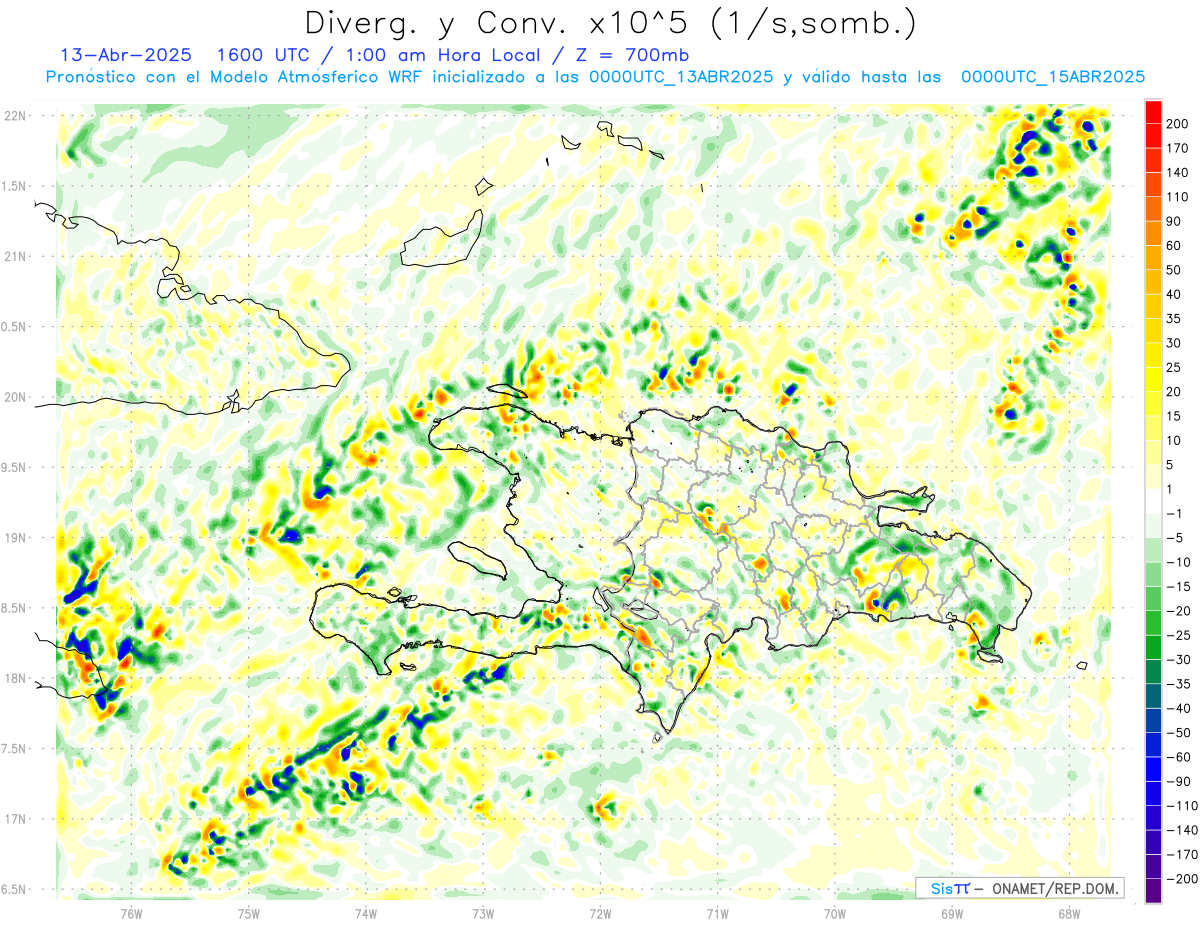Click the "72W" longitude label
1200x927 pixels.
click(x=600, y=913)
